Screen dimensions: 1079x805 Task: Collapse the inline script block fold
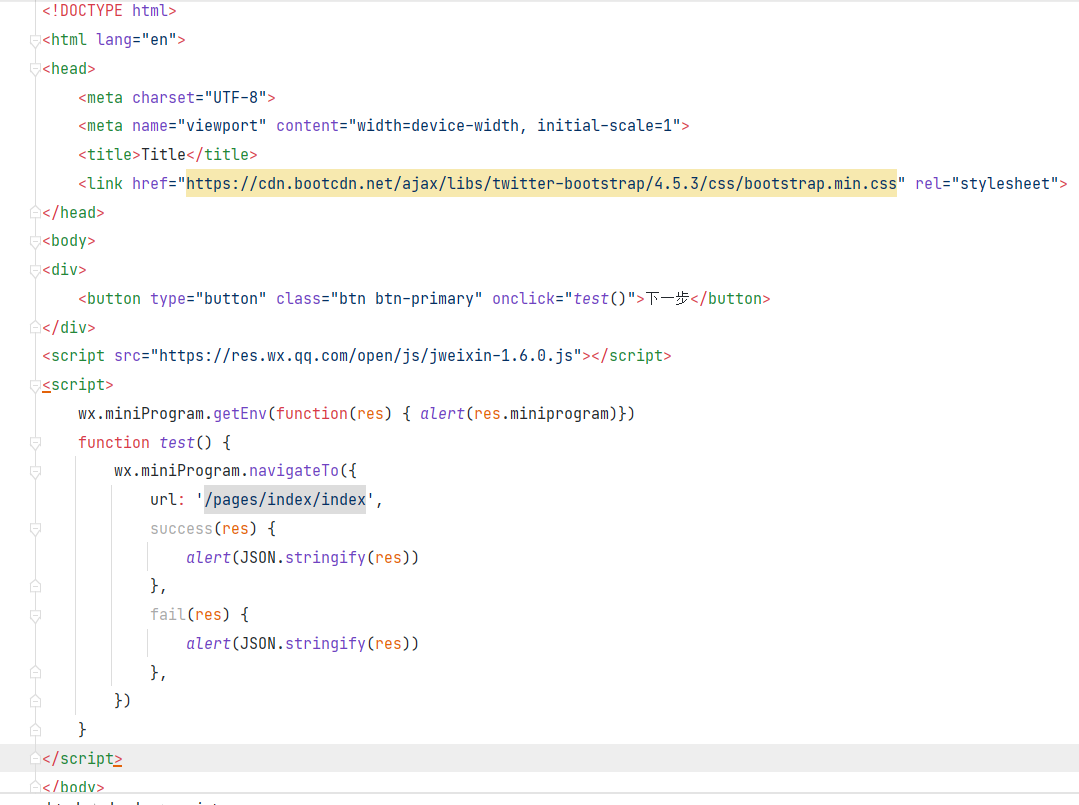(x=35, y=385)
